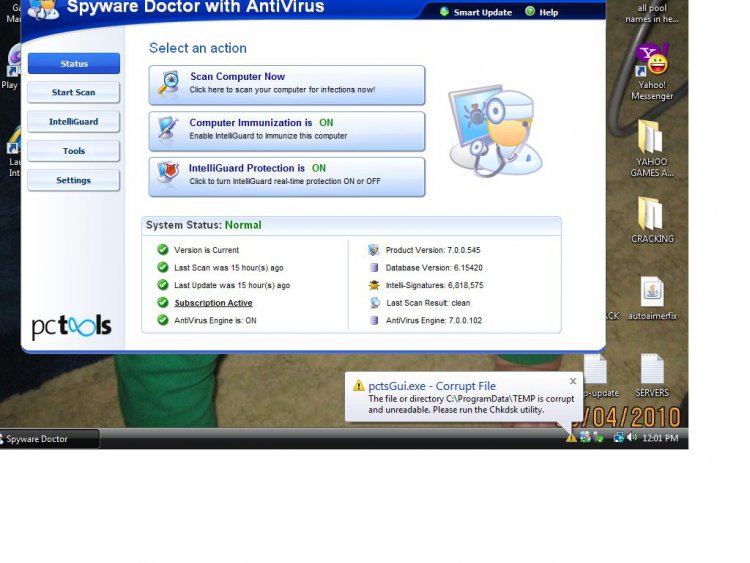The width and height of the screenshot is (750, 563).
Task: Open Settings sidebar section
Action: (x=74, y=180)
